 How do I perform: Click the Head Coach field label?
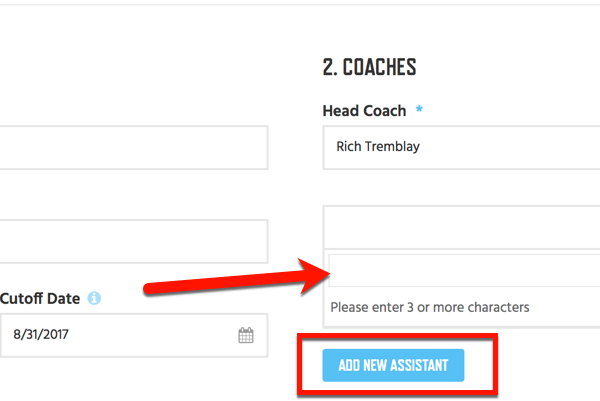(364, 111)
